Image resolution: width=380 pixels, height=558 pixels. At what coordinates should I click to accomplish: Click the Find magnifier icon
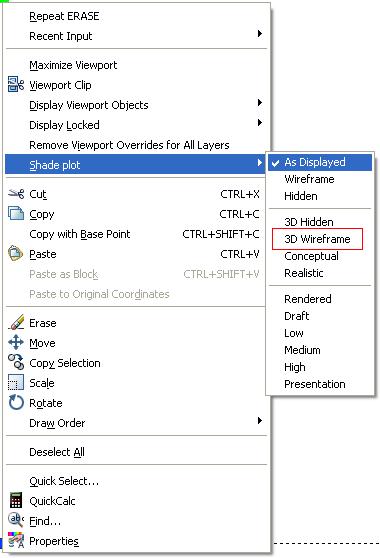point(15,520)
